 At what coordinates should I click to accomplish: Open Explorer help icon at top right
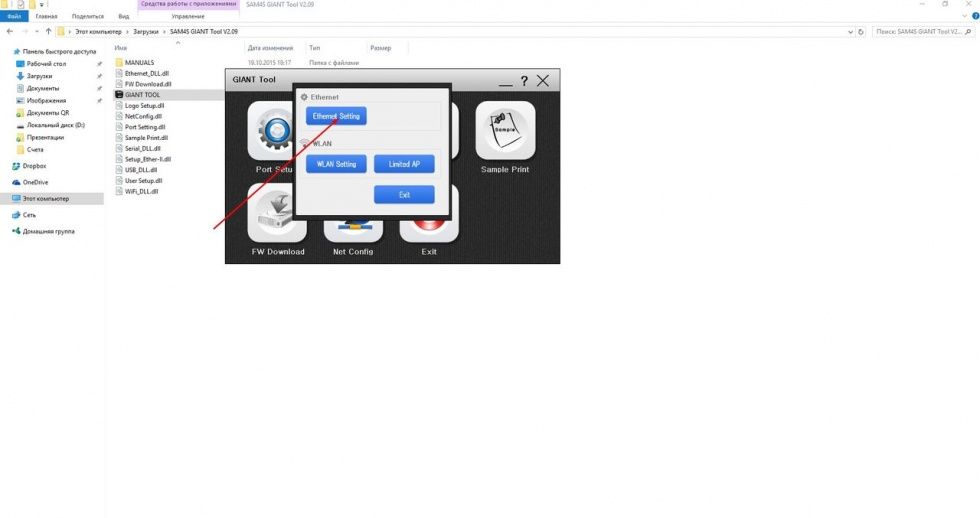975,16
